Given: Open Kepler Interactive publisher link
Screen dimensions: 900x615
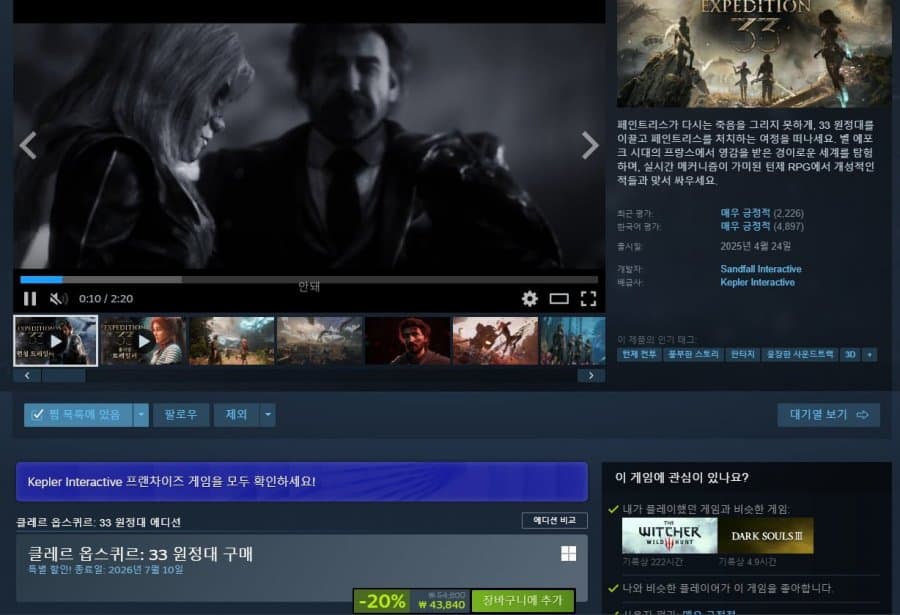Looking at the screenshot, I should [x=758, y=283].
